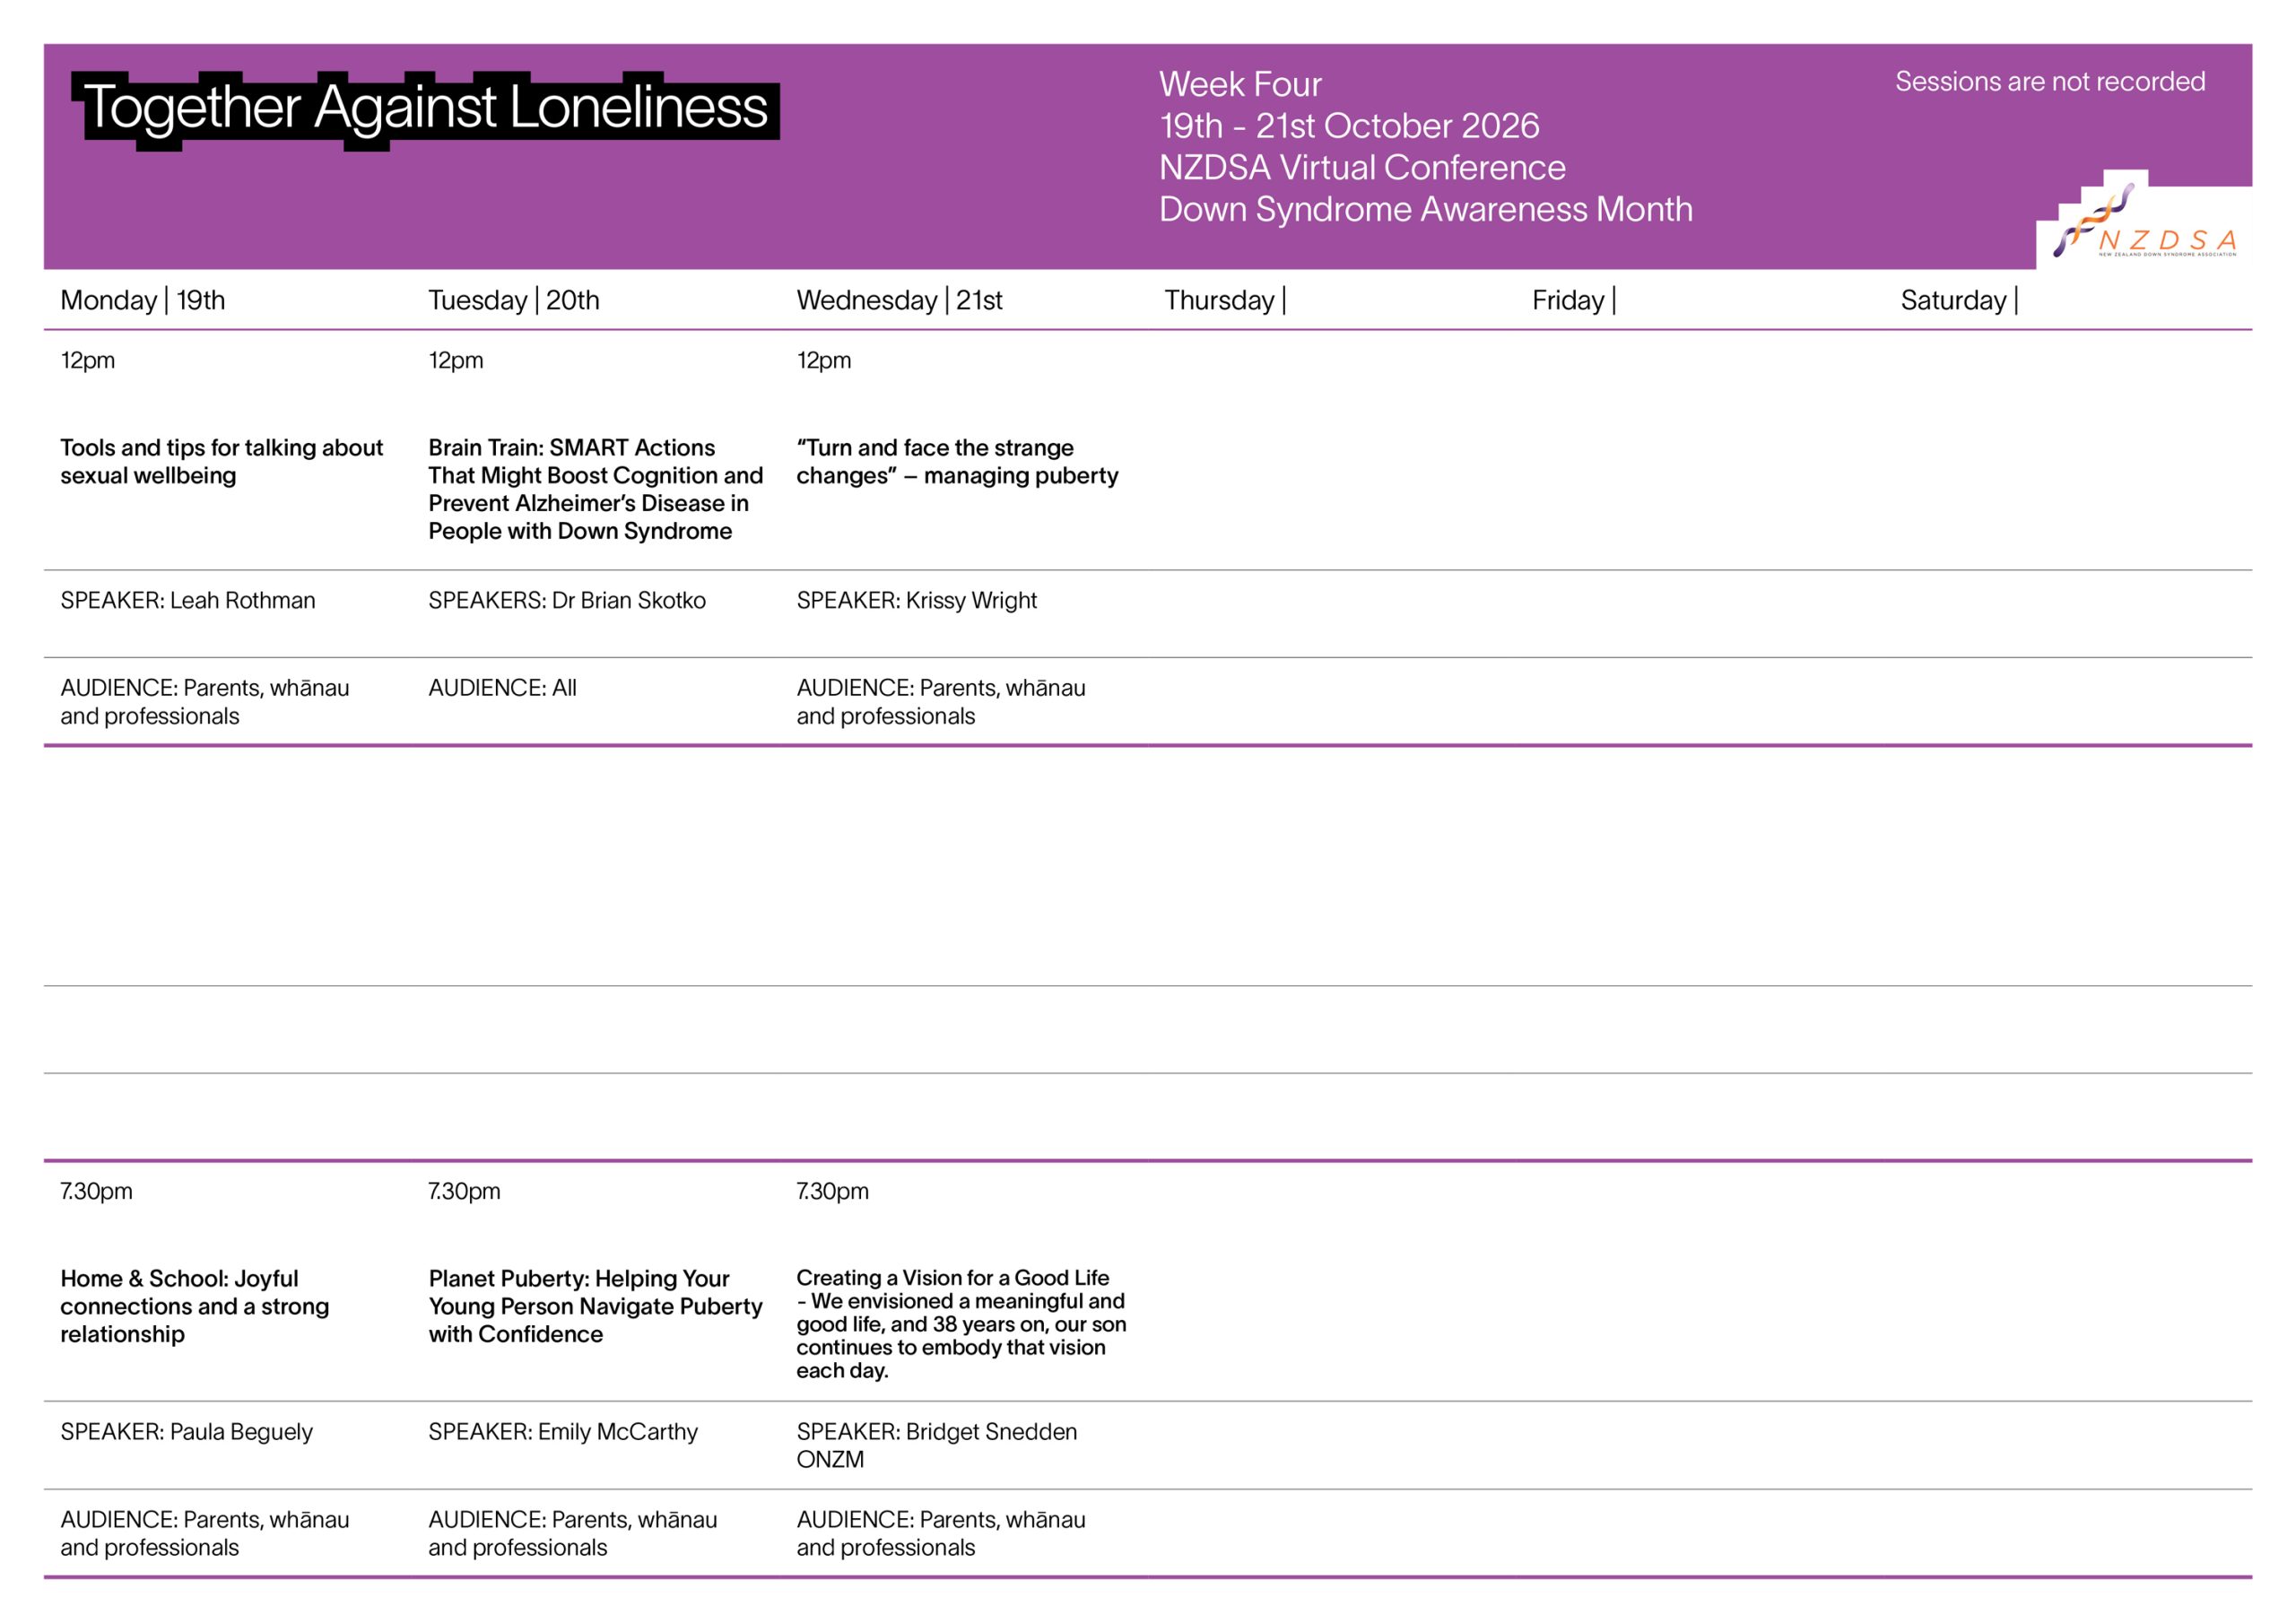
Task: Open the managing puberty session title
Action: point(957,461)
